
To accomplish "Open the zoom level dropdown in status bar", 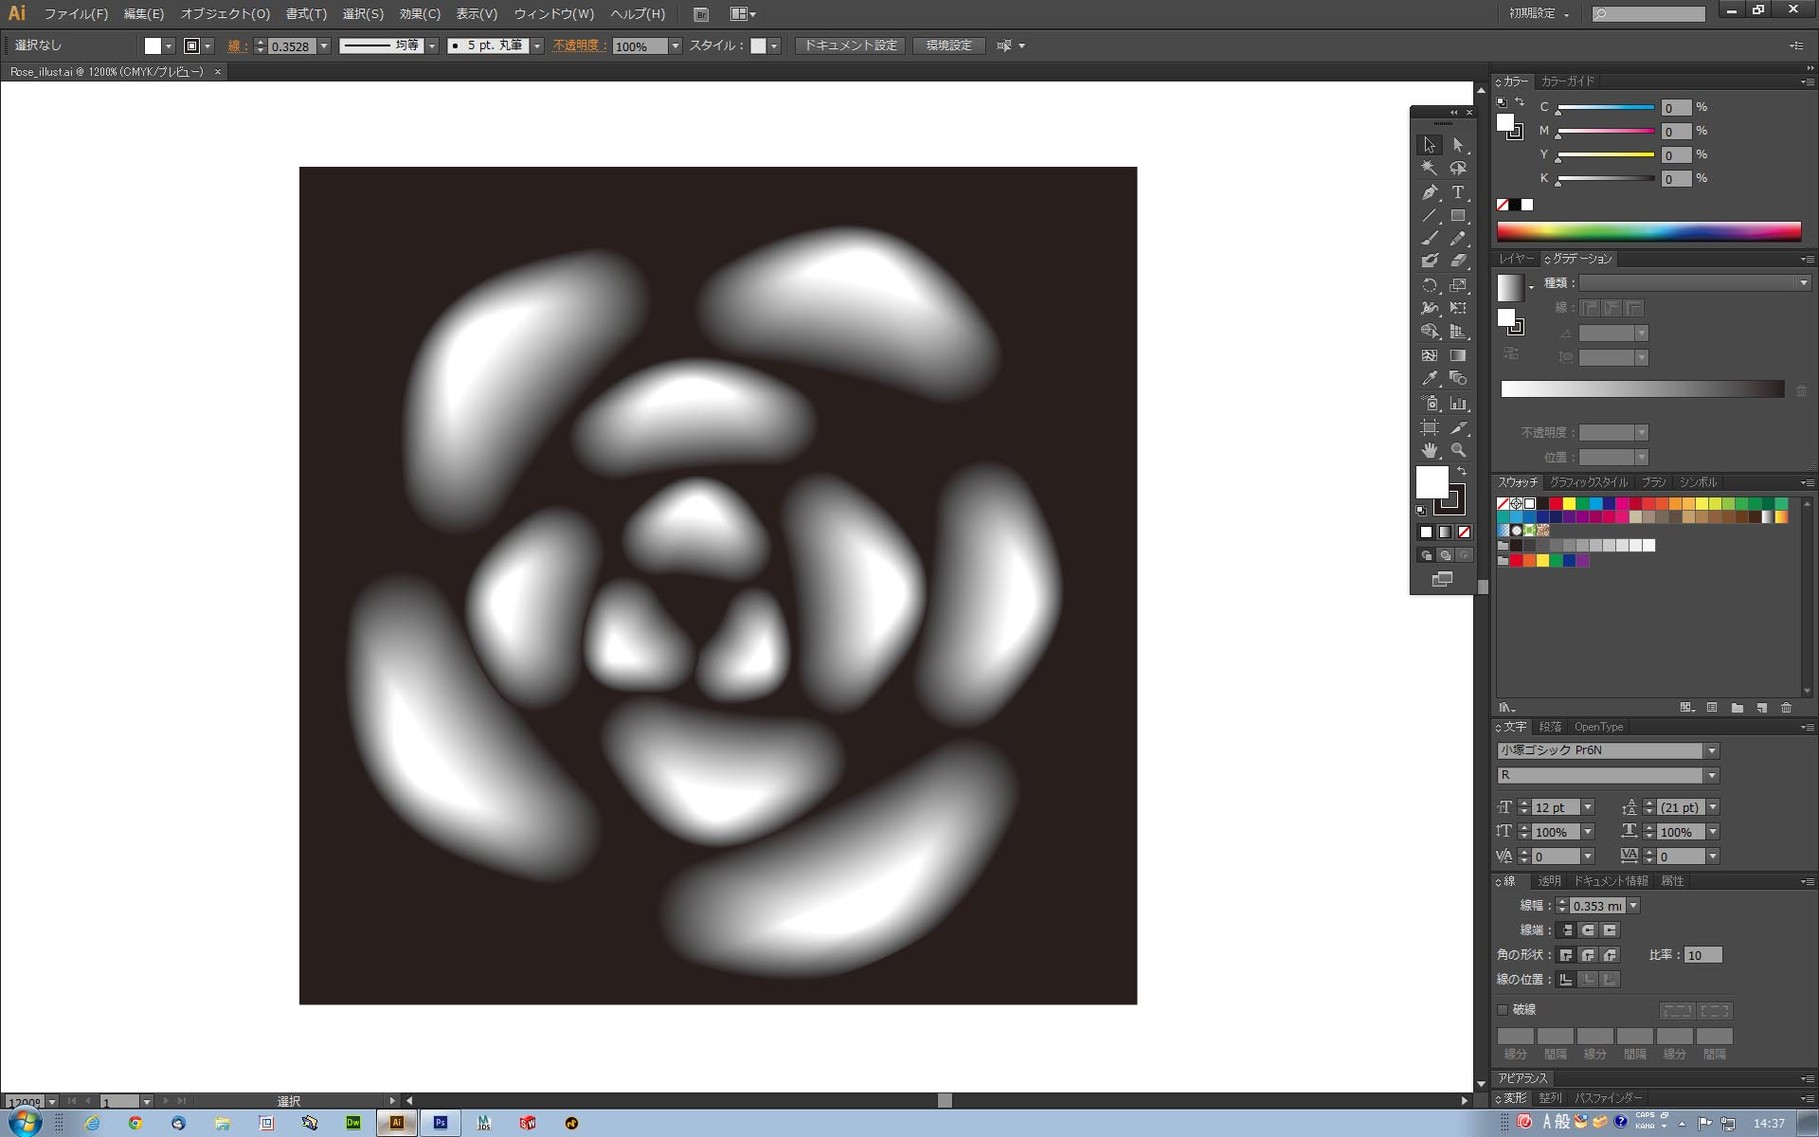I will 52,1102.
